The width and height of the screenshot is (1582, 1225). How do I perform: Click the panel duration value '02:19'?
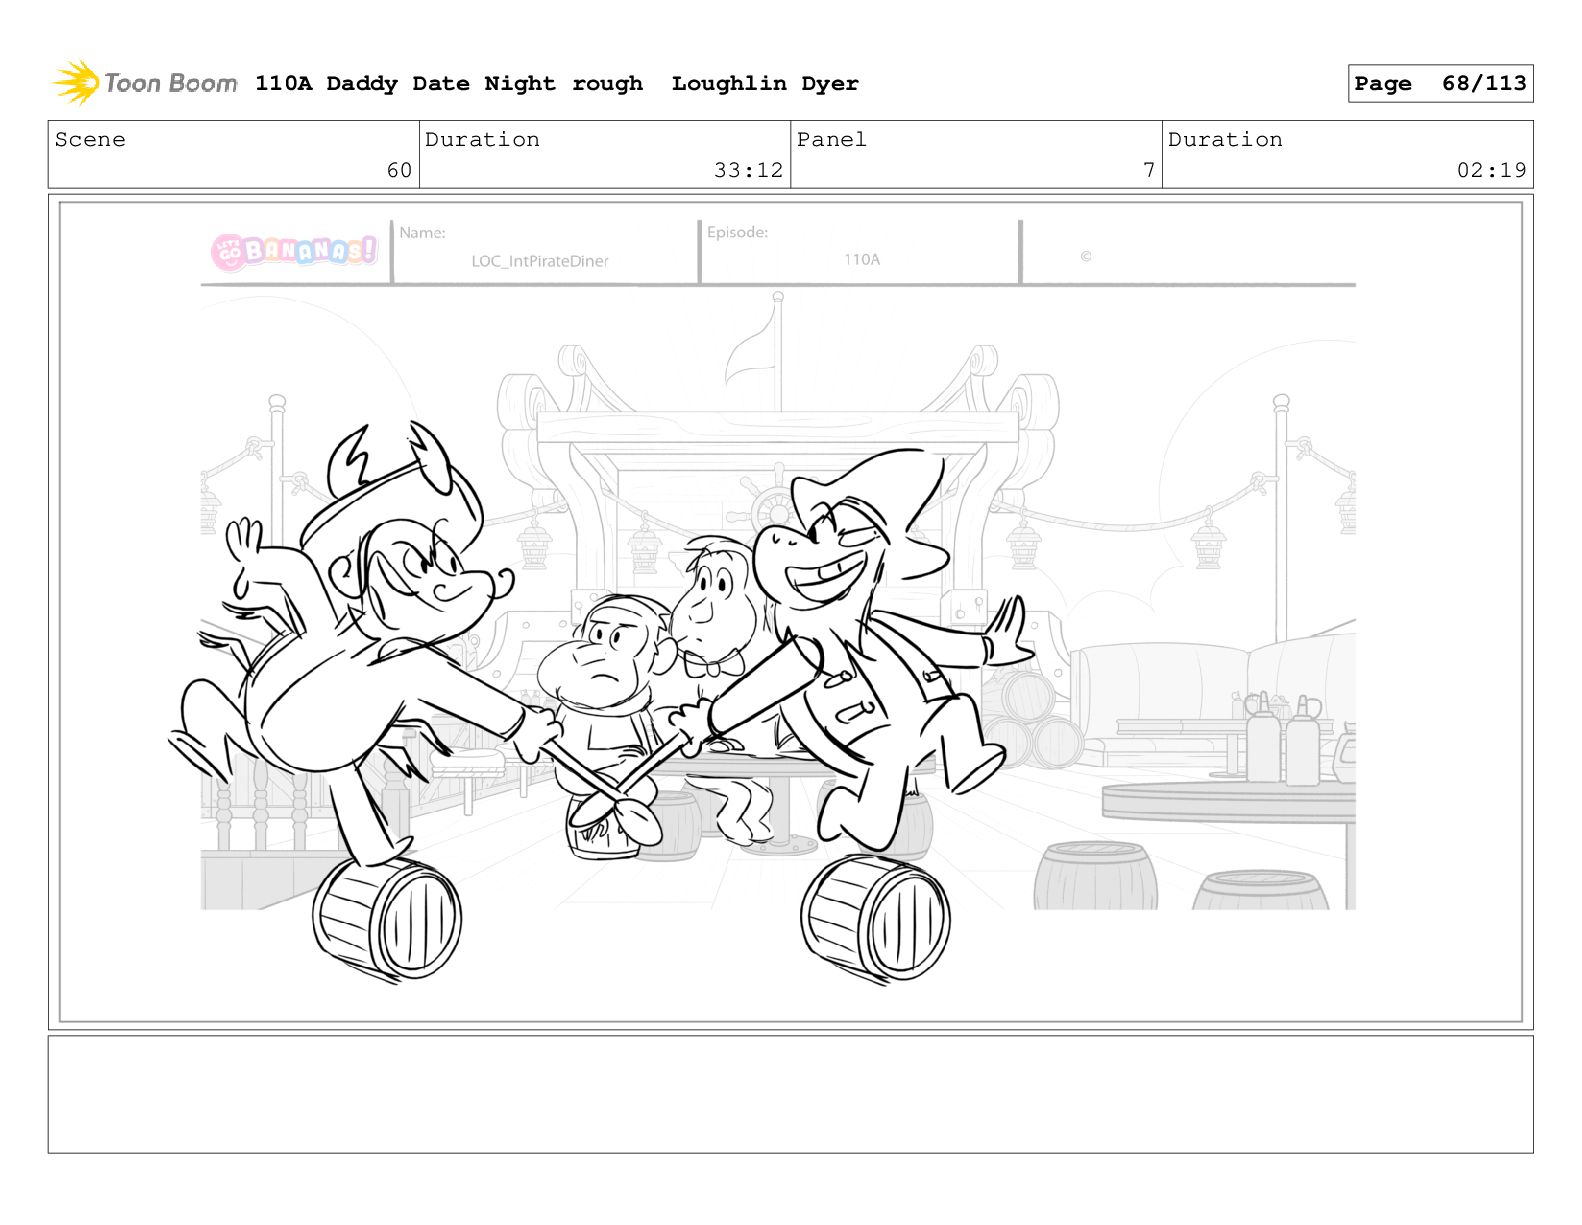click(x=1491, y=170)
